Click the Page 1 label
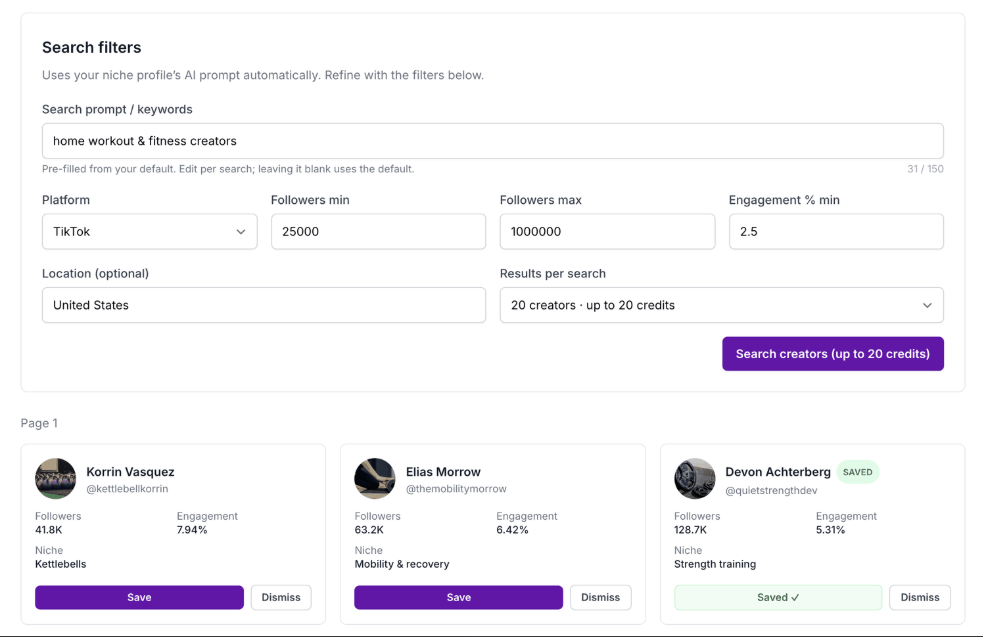Screen dimensions: 983x637 coord(39,423)
